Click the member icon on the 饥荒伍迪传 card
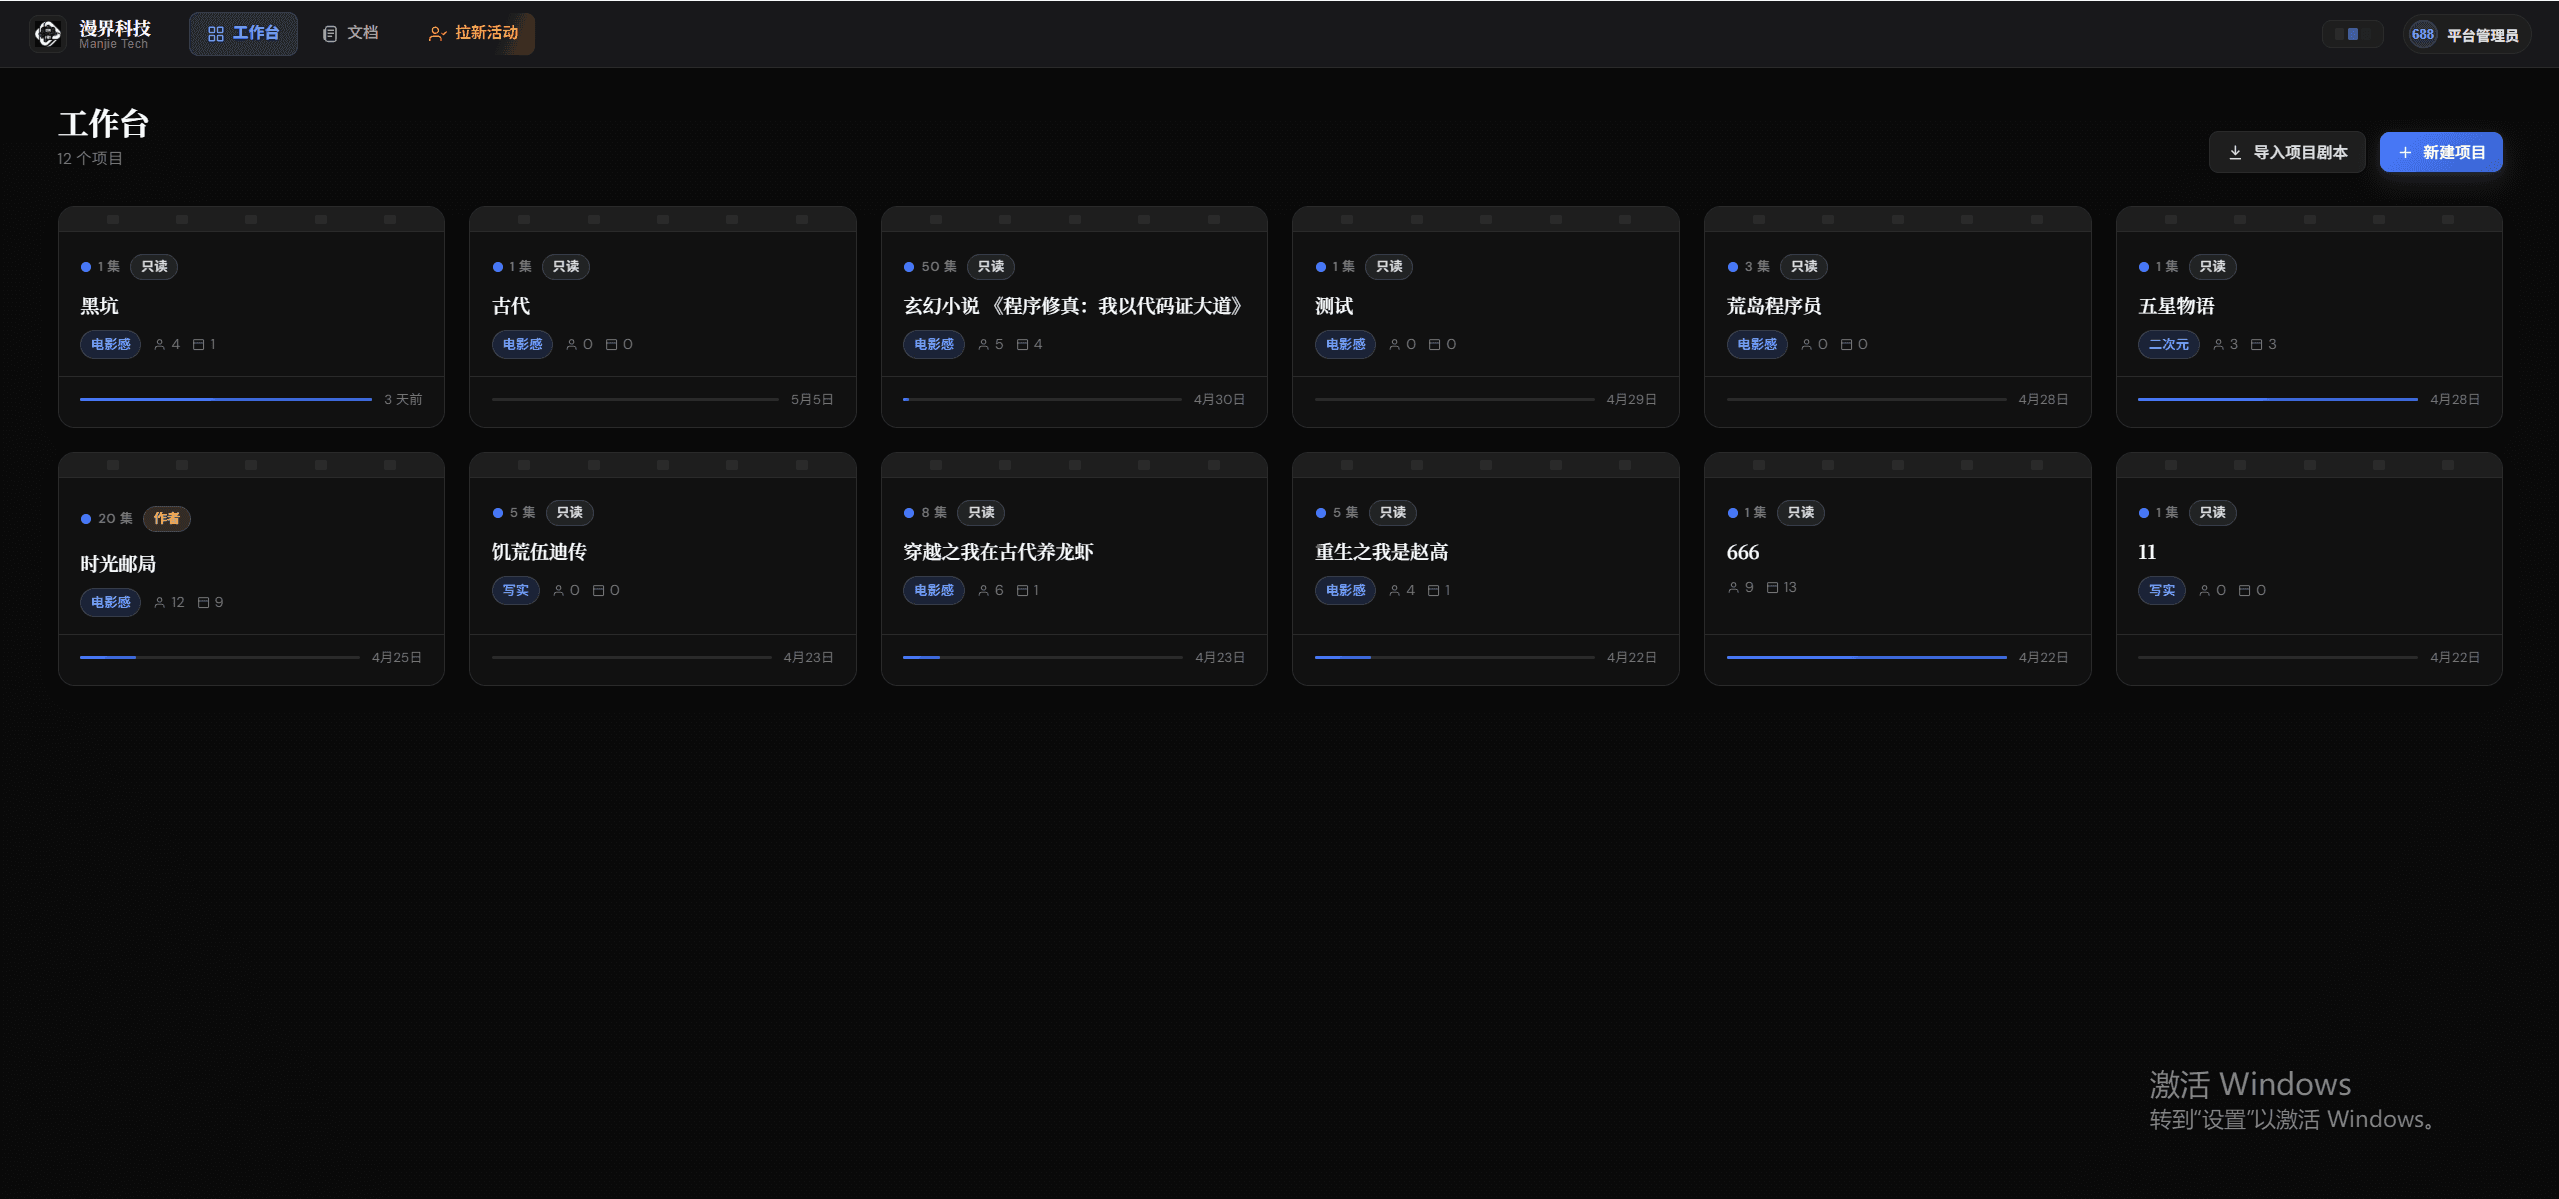 558,591
